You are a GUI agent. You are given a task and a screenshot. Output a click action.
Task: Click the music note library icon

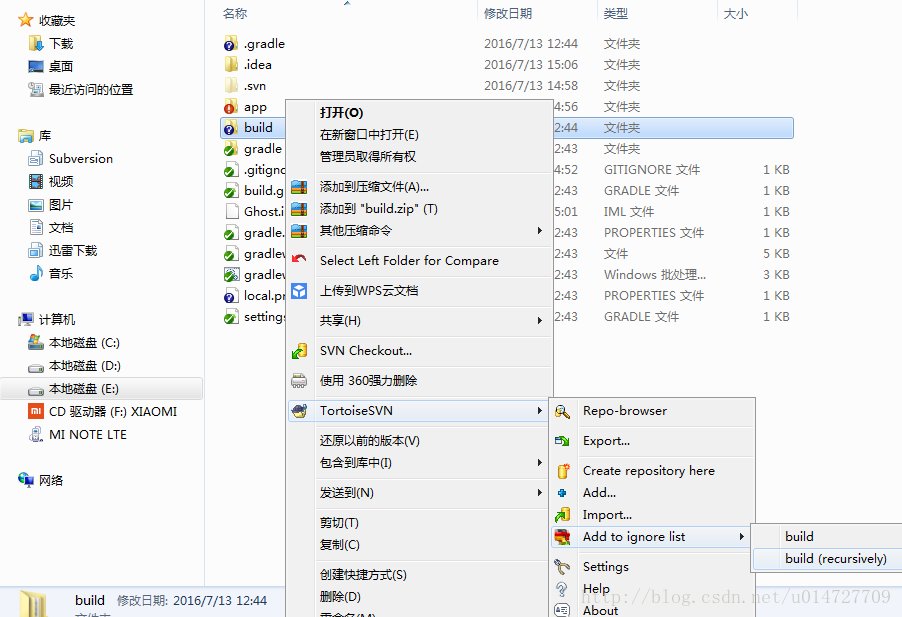[36, 273]
